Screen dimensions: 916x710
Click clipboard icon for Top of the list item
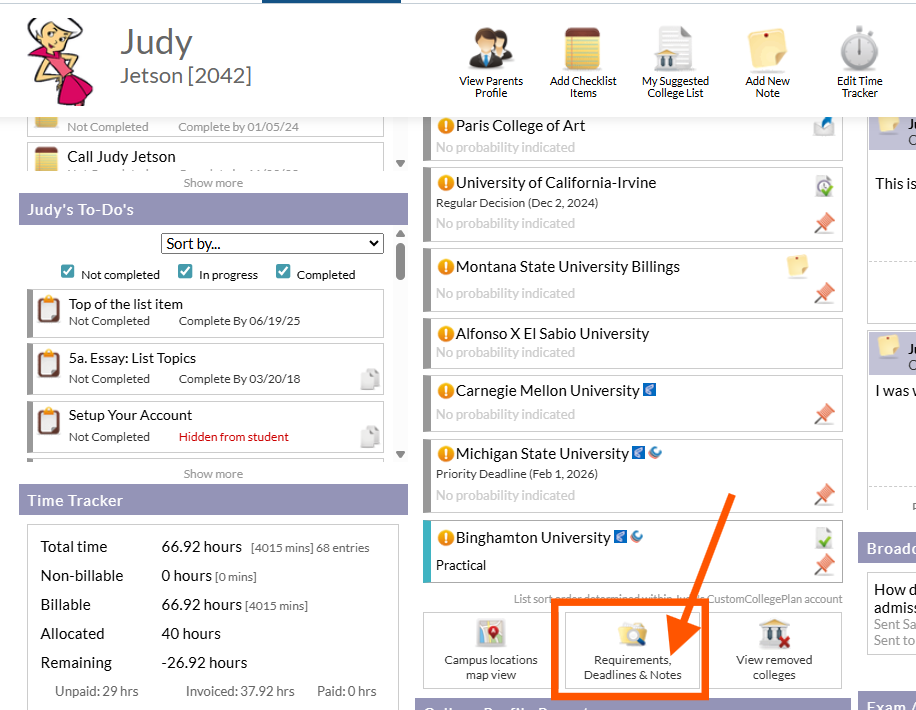(49, 309)
